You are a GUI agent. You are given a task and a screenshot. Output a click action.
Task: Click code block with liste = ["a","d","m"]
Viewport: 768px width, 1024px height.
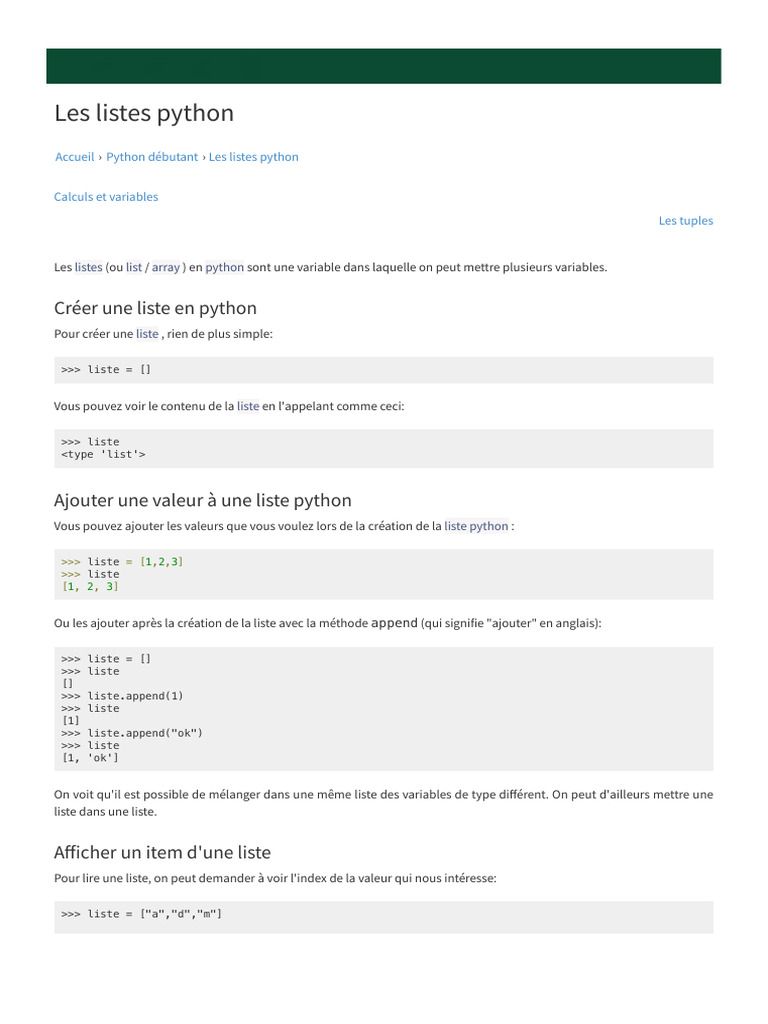click(x=383, y=917)
